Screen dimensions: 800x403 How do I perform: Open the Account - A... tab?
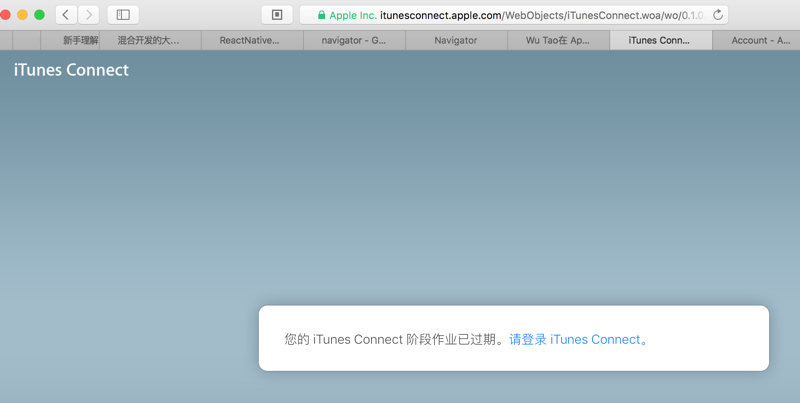tap(757, 40)
